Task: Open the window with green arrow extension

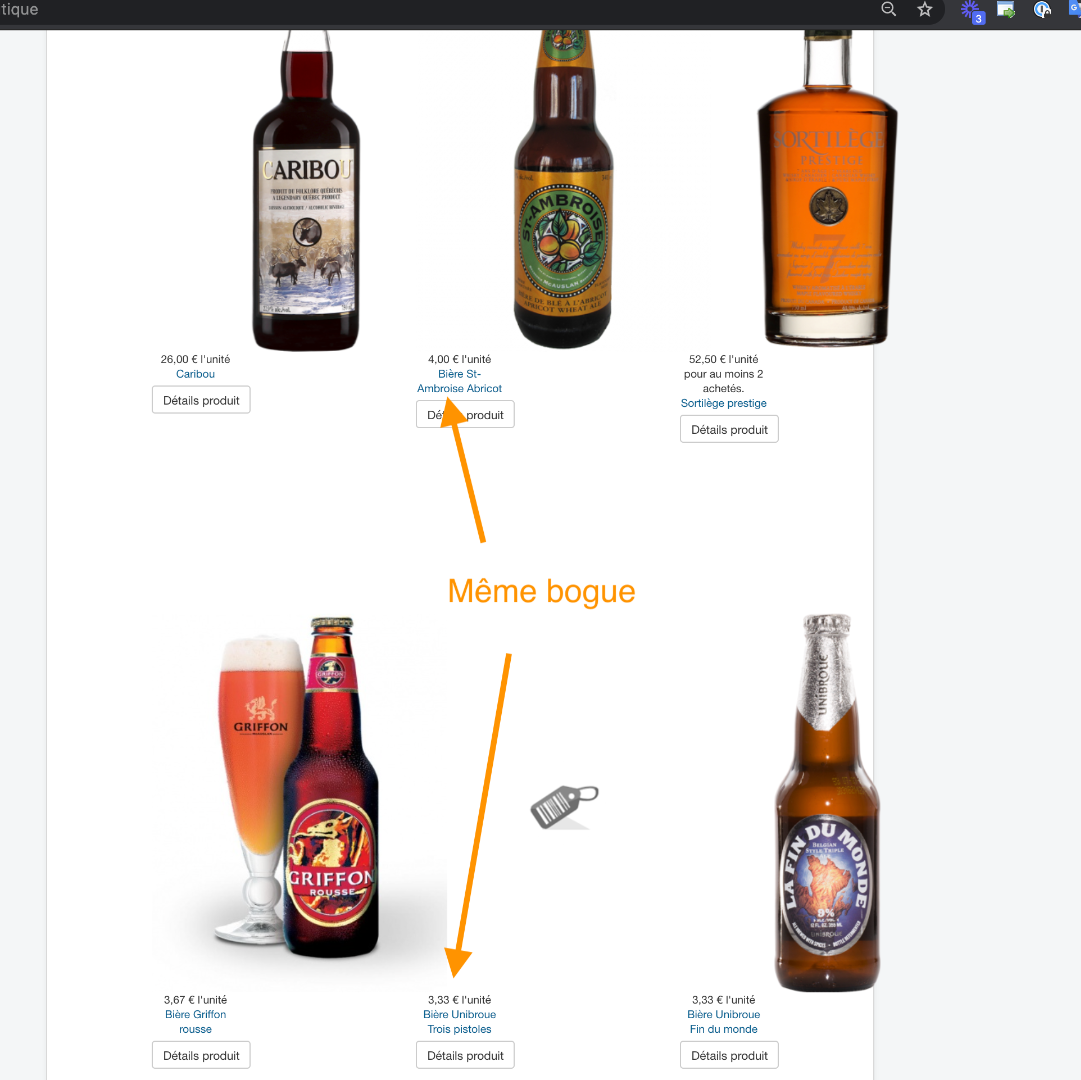Action: click(x=1006, y=10)
